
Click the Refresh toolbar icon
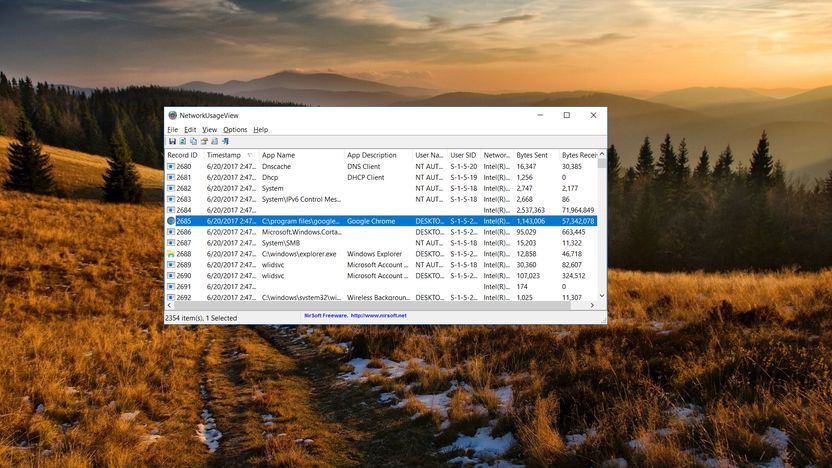coord(183,141)
